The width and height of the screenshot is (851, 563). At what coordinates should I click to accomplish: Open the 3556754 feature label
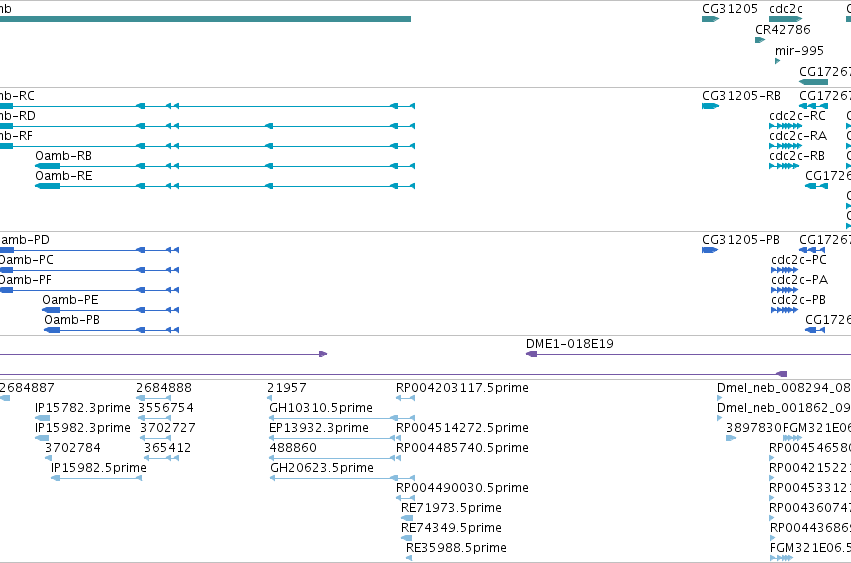[166, 408]
